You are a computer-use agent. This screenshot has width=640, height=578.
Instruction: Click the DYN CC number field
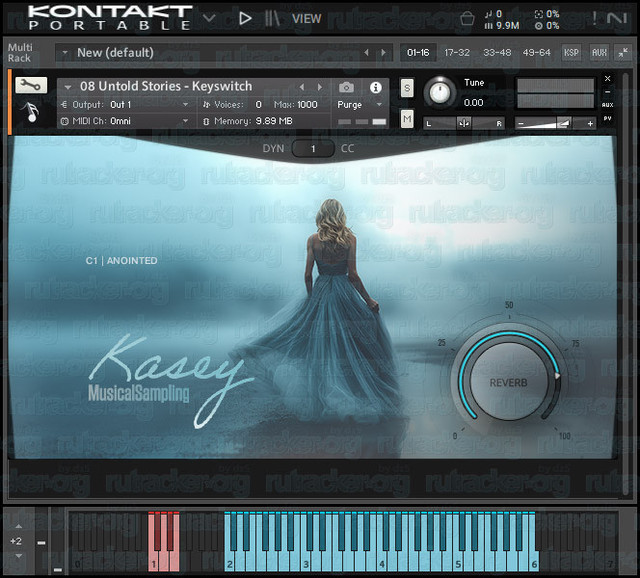tap(313, 149)
